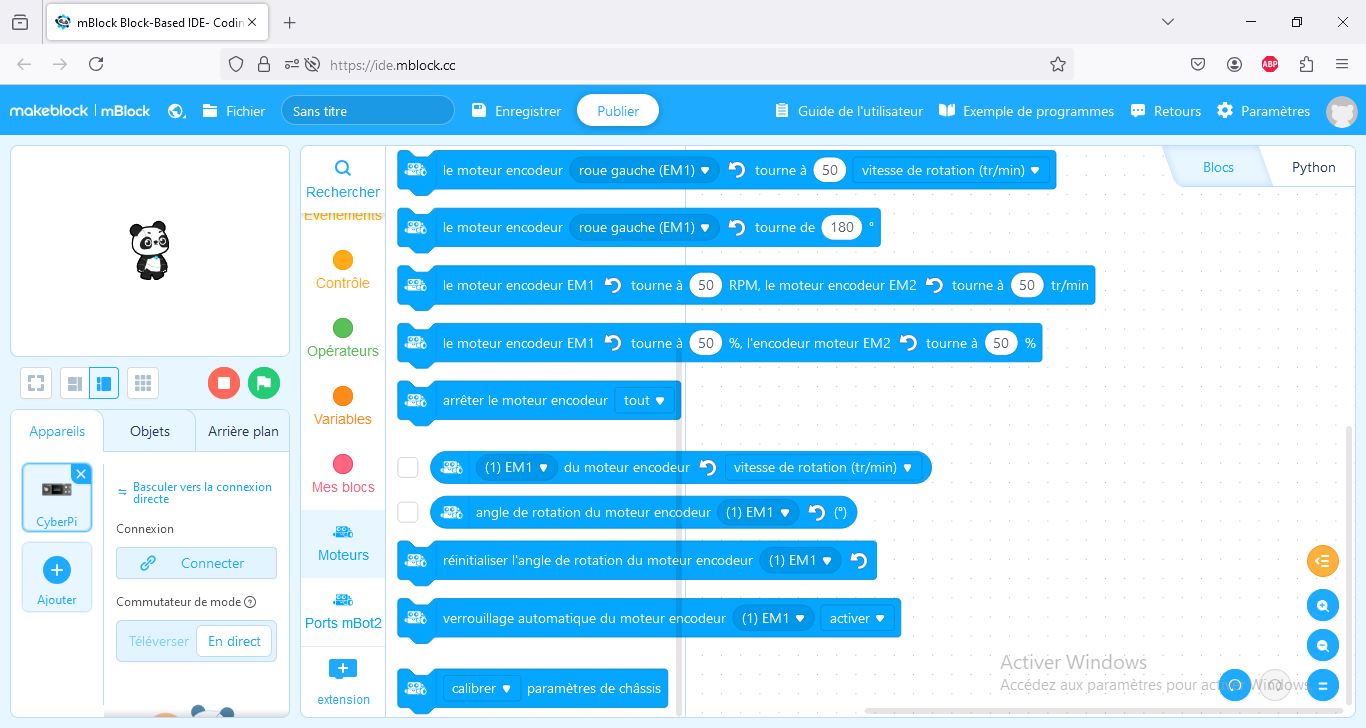Screen dimensions: 1366x728
Task: Click the Publier button
Action: [617, 111]
